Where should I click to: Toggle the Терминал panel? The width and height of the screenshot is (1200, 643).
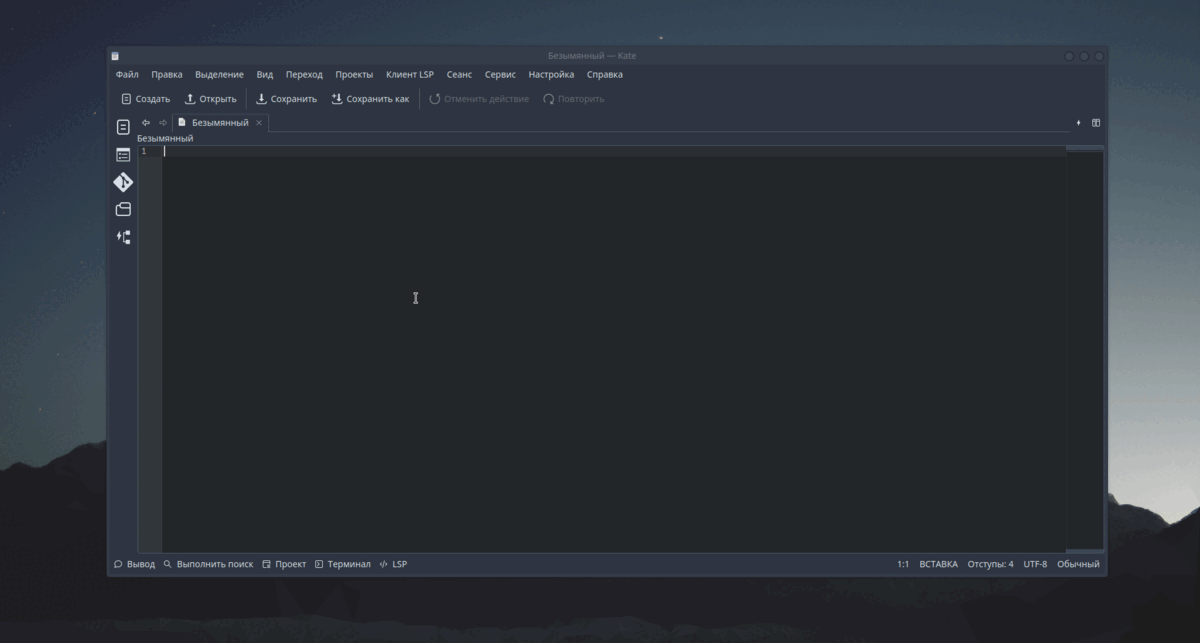point(342,564)
